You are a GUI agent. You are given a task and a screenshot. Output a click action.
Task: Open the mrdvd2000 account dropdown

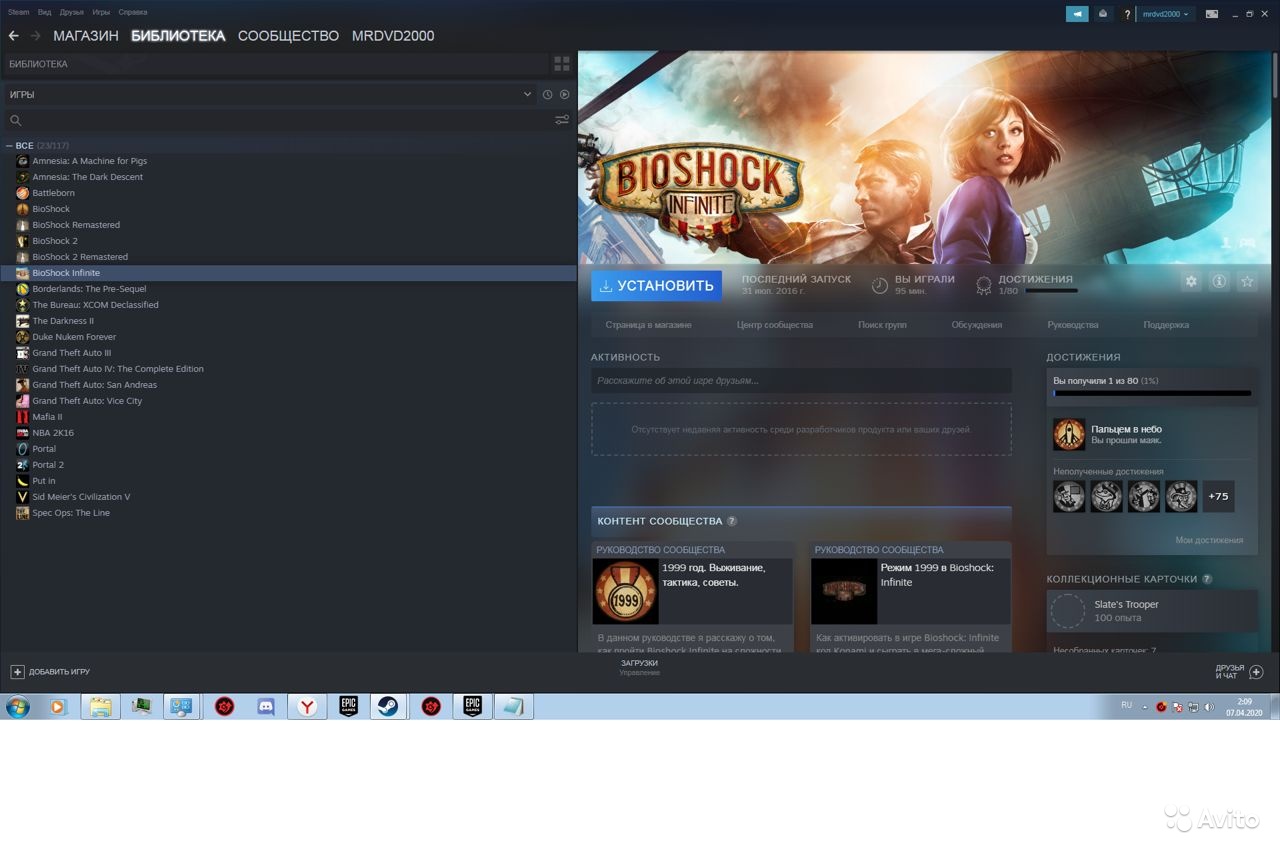(1166, 14)
